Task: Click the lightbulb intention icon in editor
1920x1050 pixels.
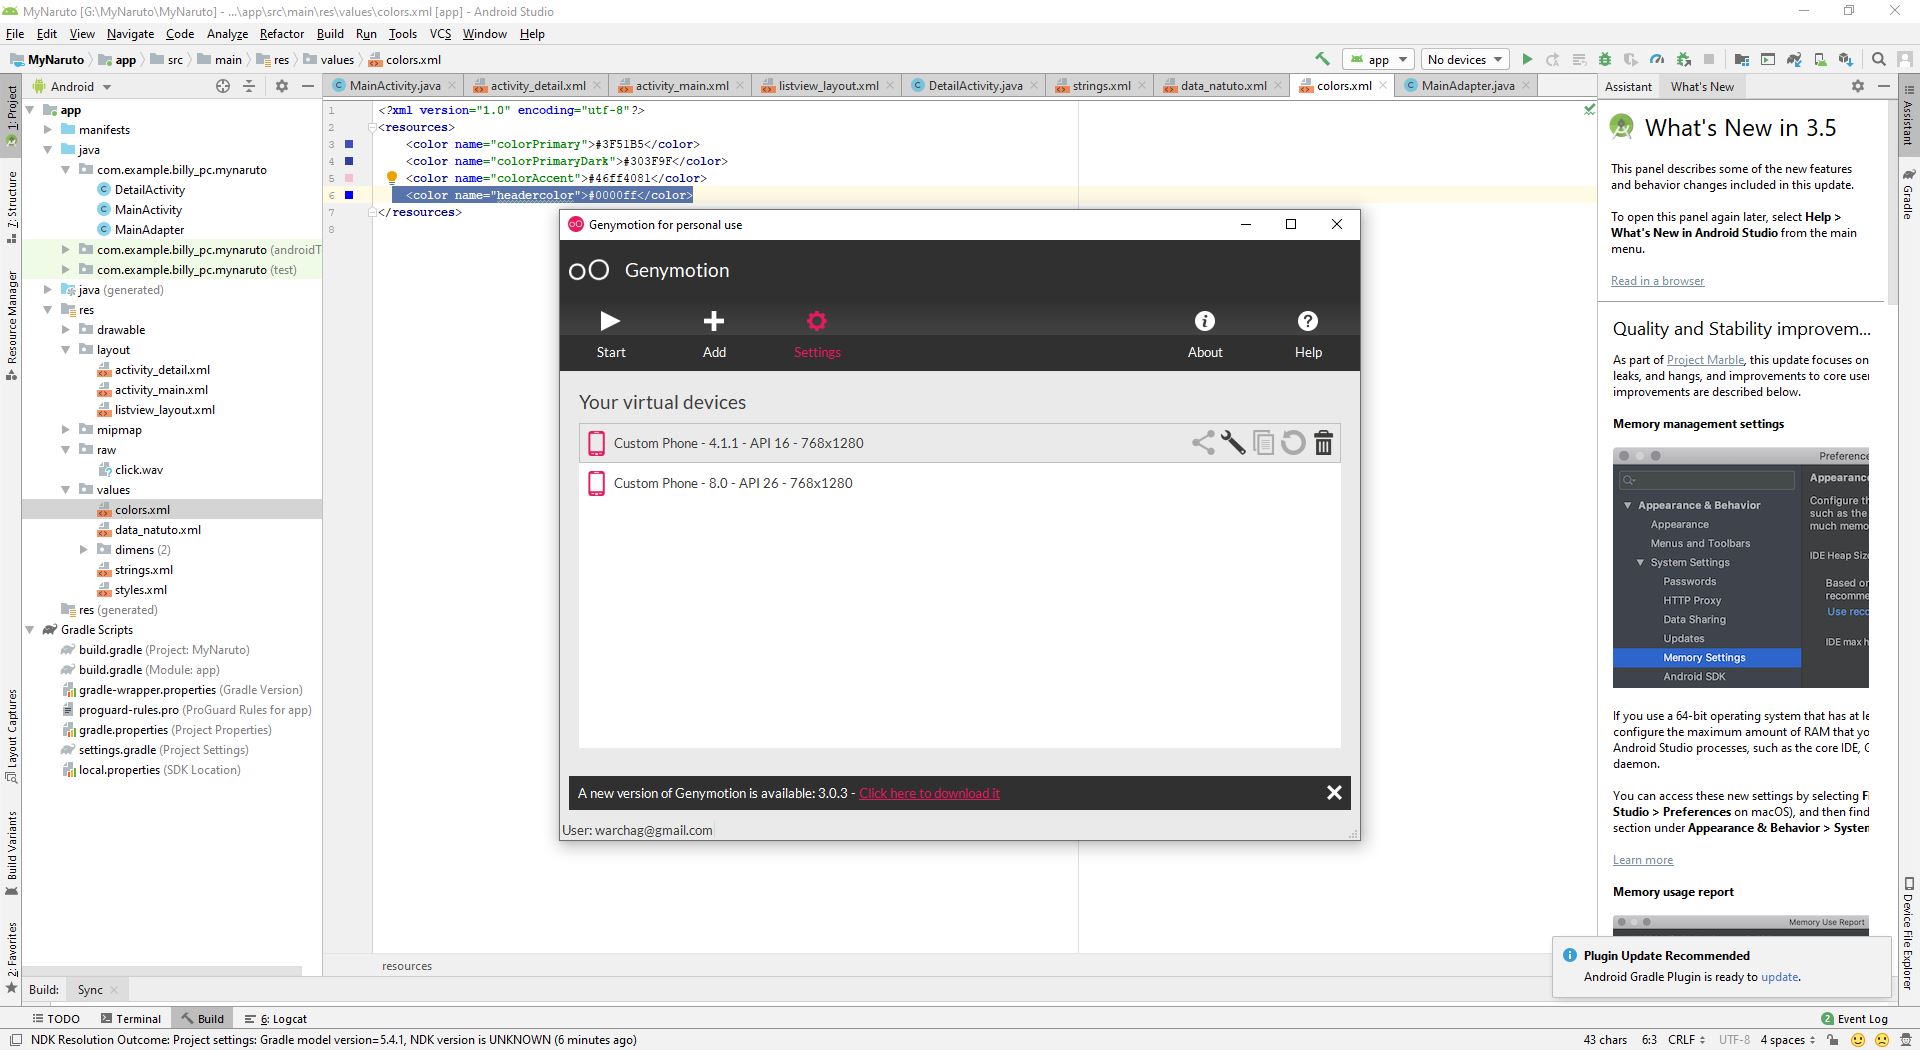Action: [x=392, y=178]
